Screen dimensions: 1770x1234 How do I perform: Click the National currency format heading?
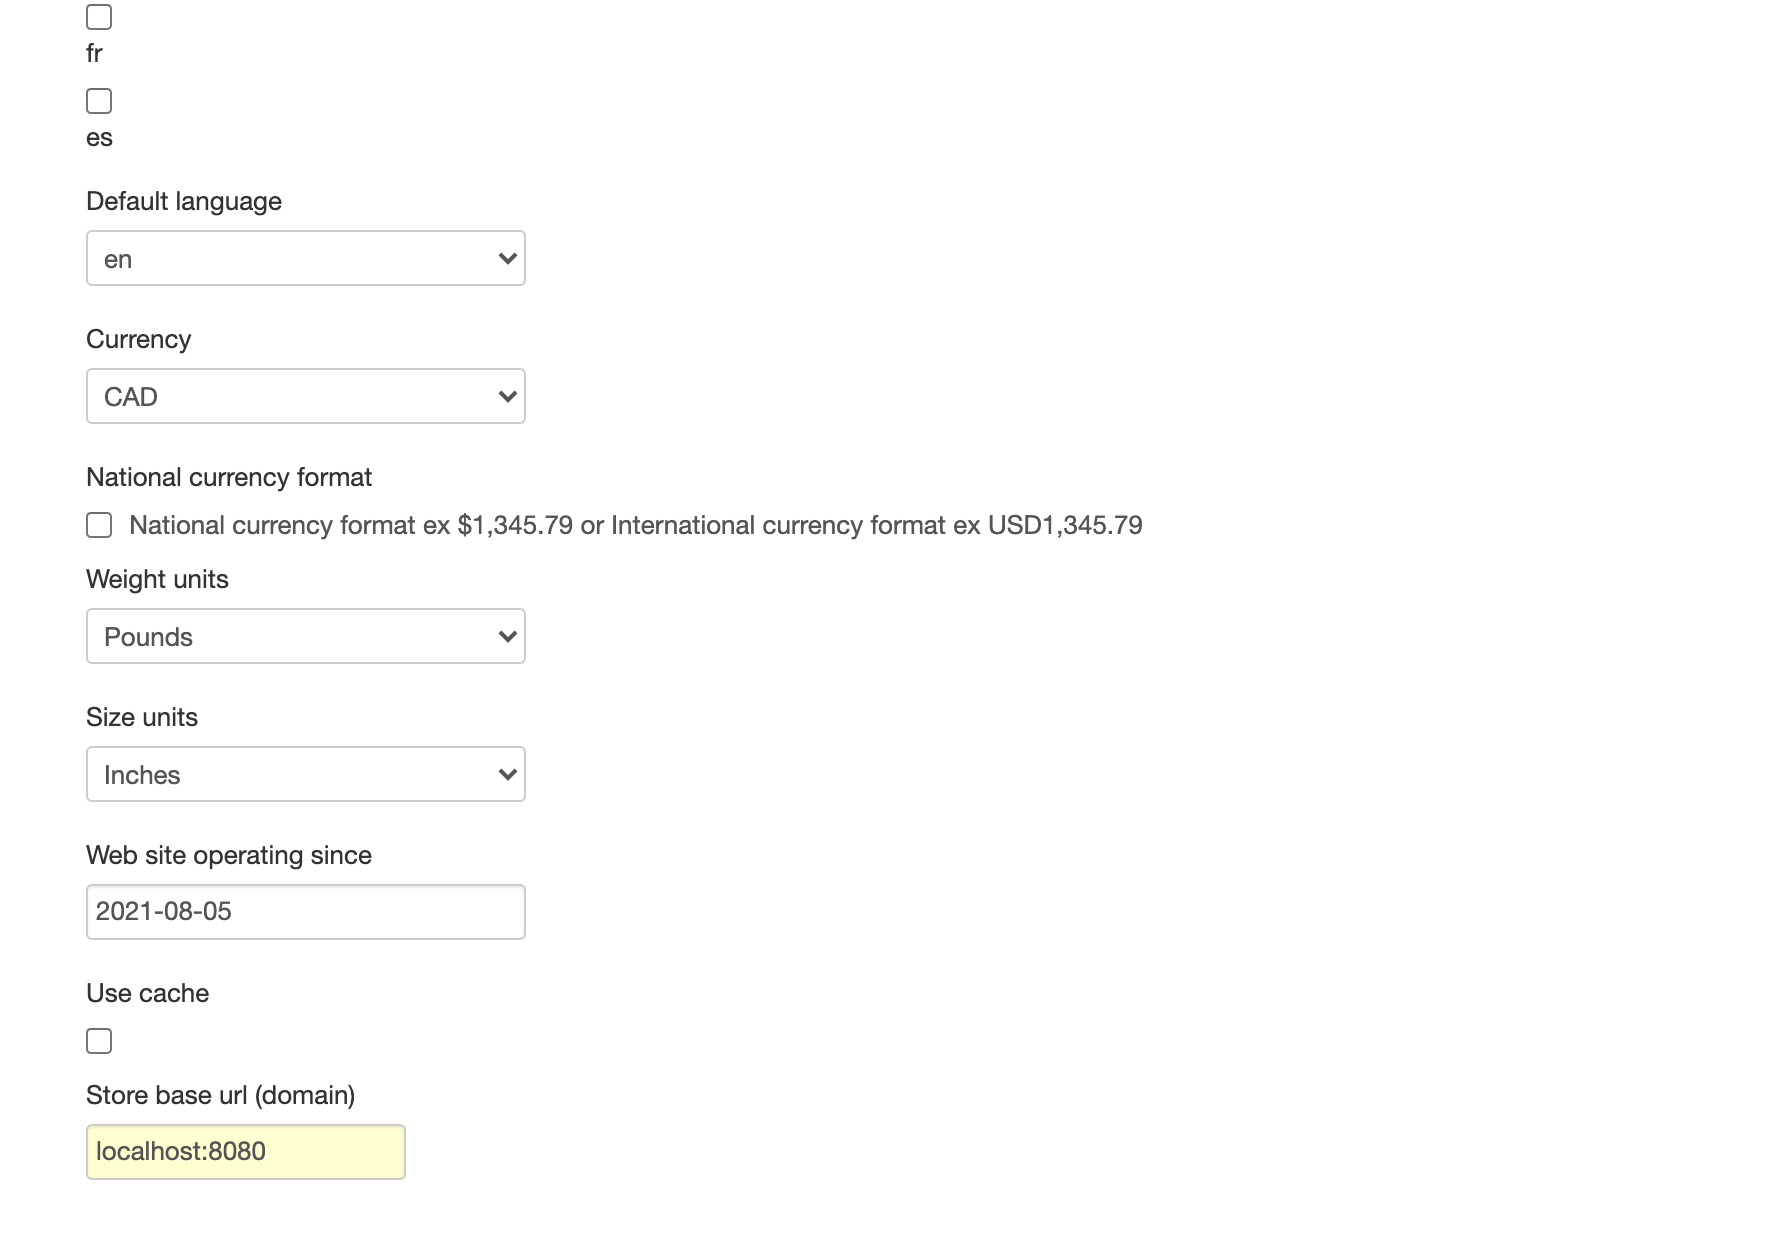[x=229, y=477]
